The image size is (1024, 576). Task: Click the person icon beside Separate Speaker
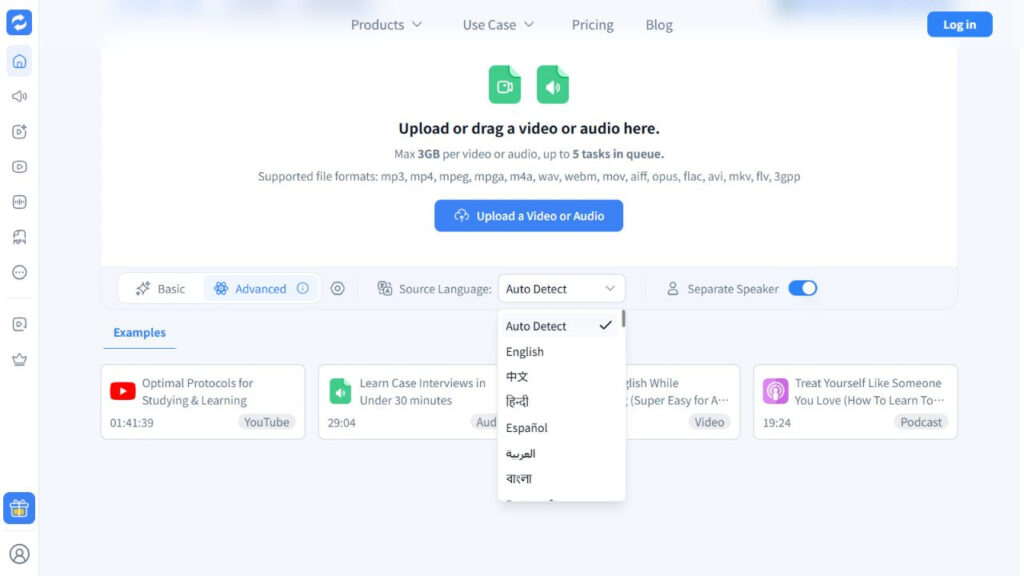pos(673,288)
